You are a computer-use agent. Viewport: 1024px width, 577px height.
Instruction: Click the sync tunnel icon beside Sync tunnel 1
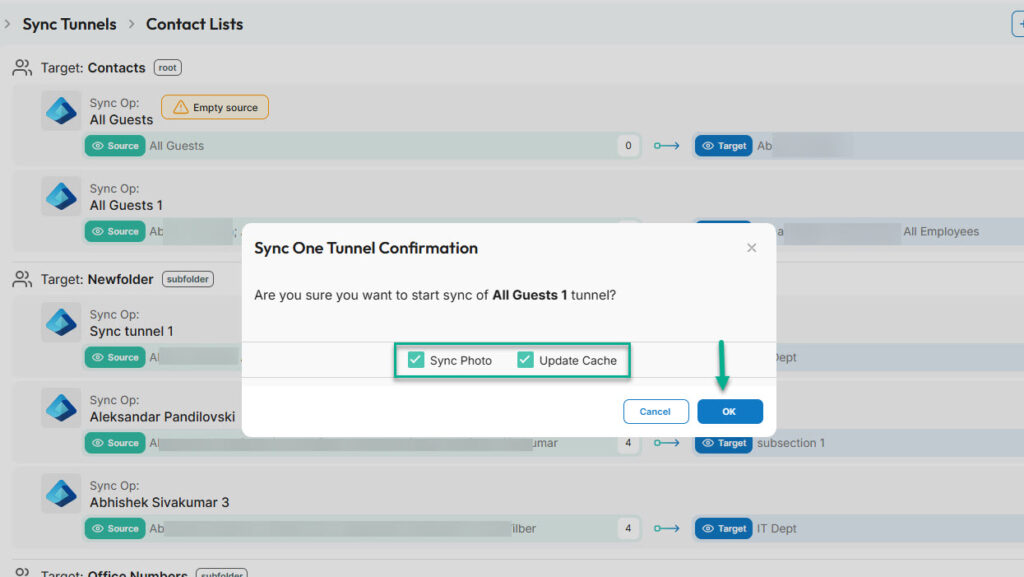pyautogui.click(x=61, y=322)
